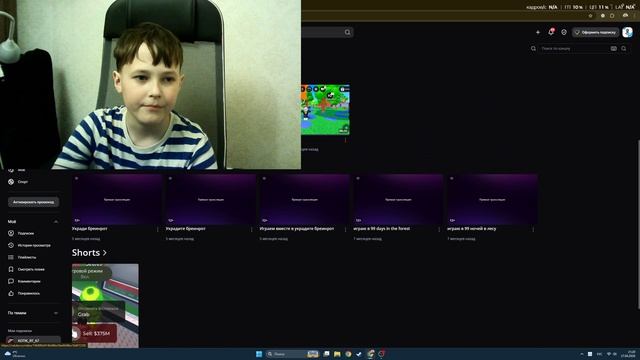640x360 pixels.
Task: Click the magnifier in the main search bar
Action: coord(347,32)
